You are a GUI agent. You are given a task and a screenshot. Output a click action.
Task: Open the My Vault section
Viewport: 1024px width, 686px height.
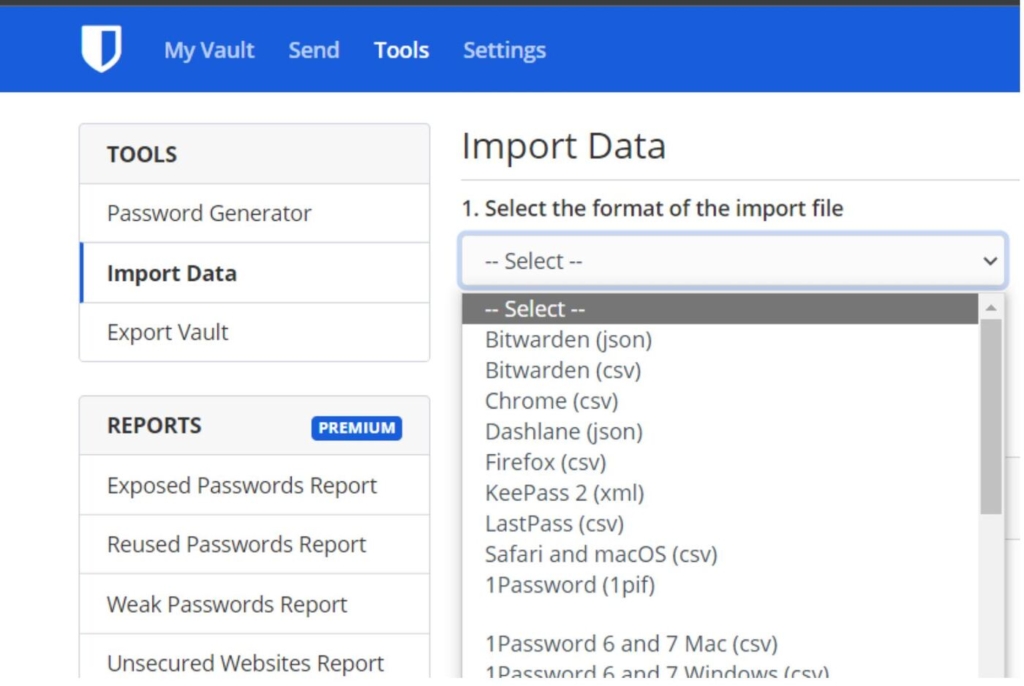[208, 50]
